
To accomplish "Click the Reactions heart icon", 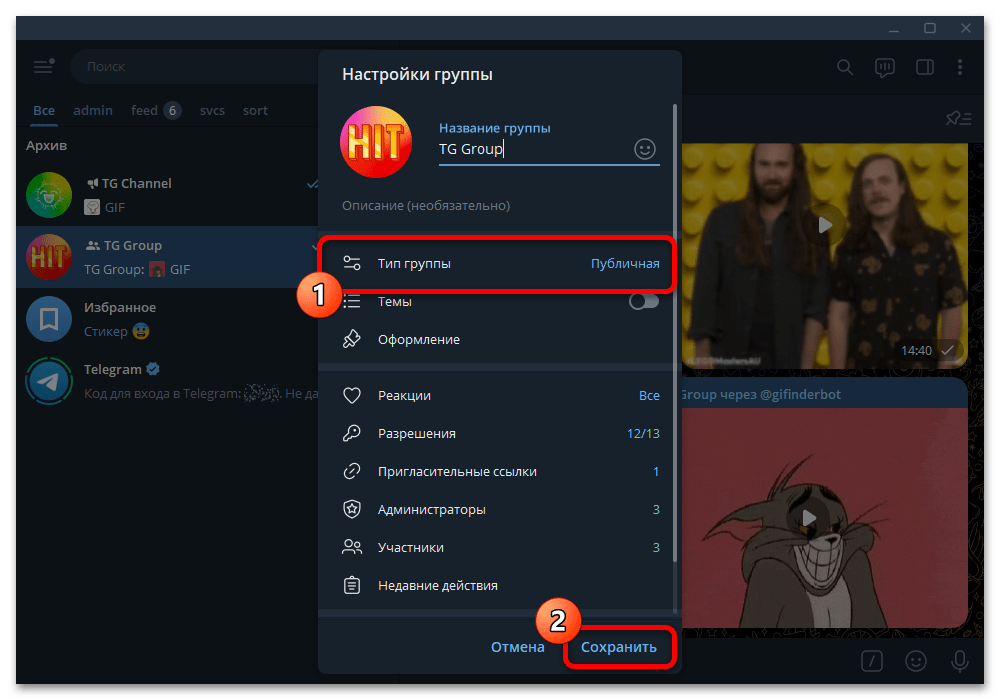I will [x=351, y=395].
